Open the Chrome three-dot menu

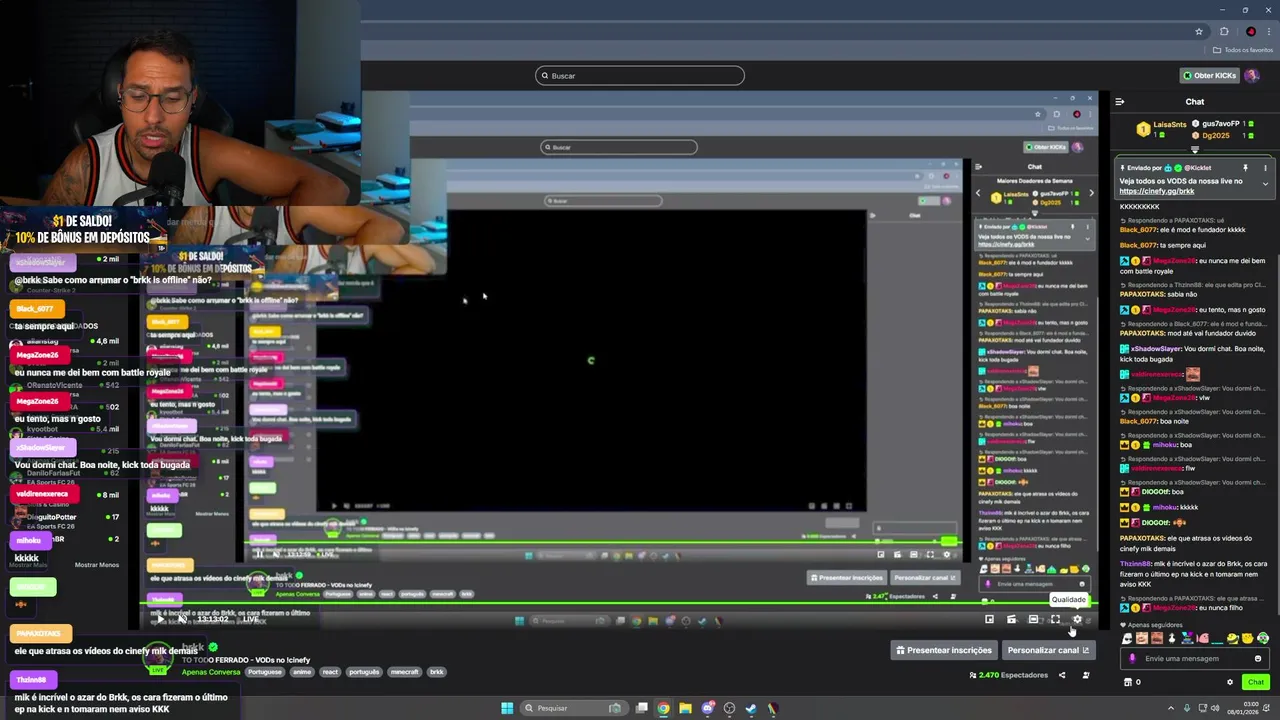click(1270, 31)
